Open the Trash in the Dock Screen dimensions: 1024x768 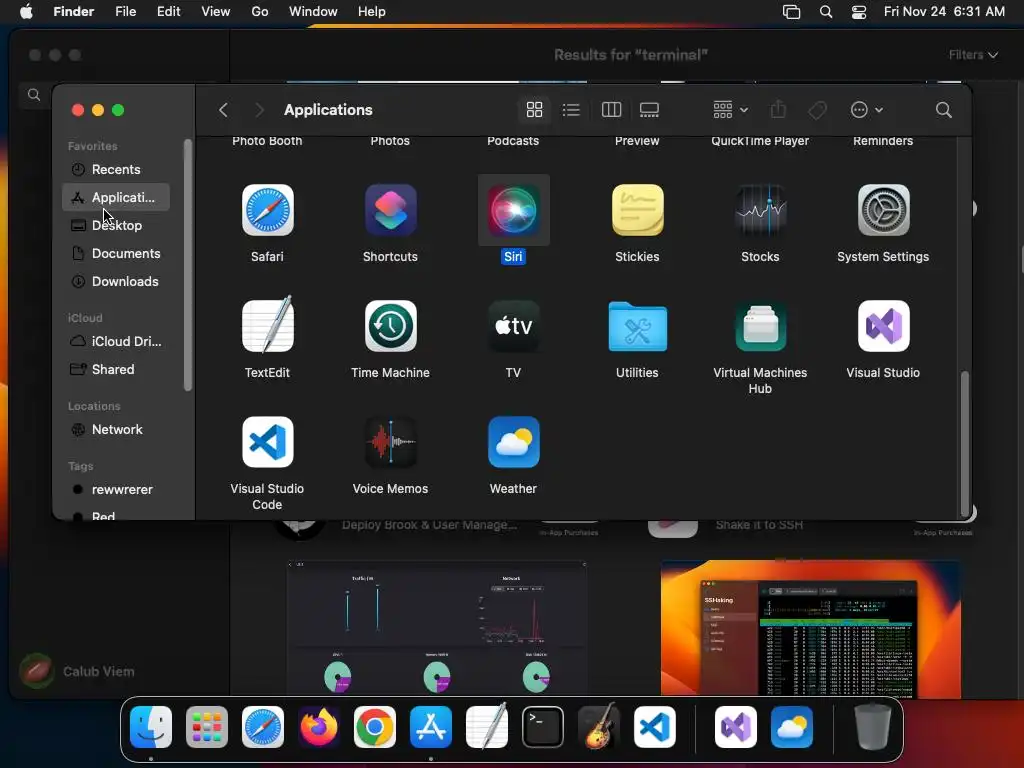point(872,727)
